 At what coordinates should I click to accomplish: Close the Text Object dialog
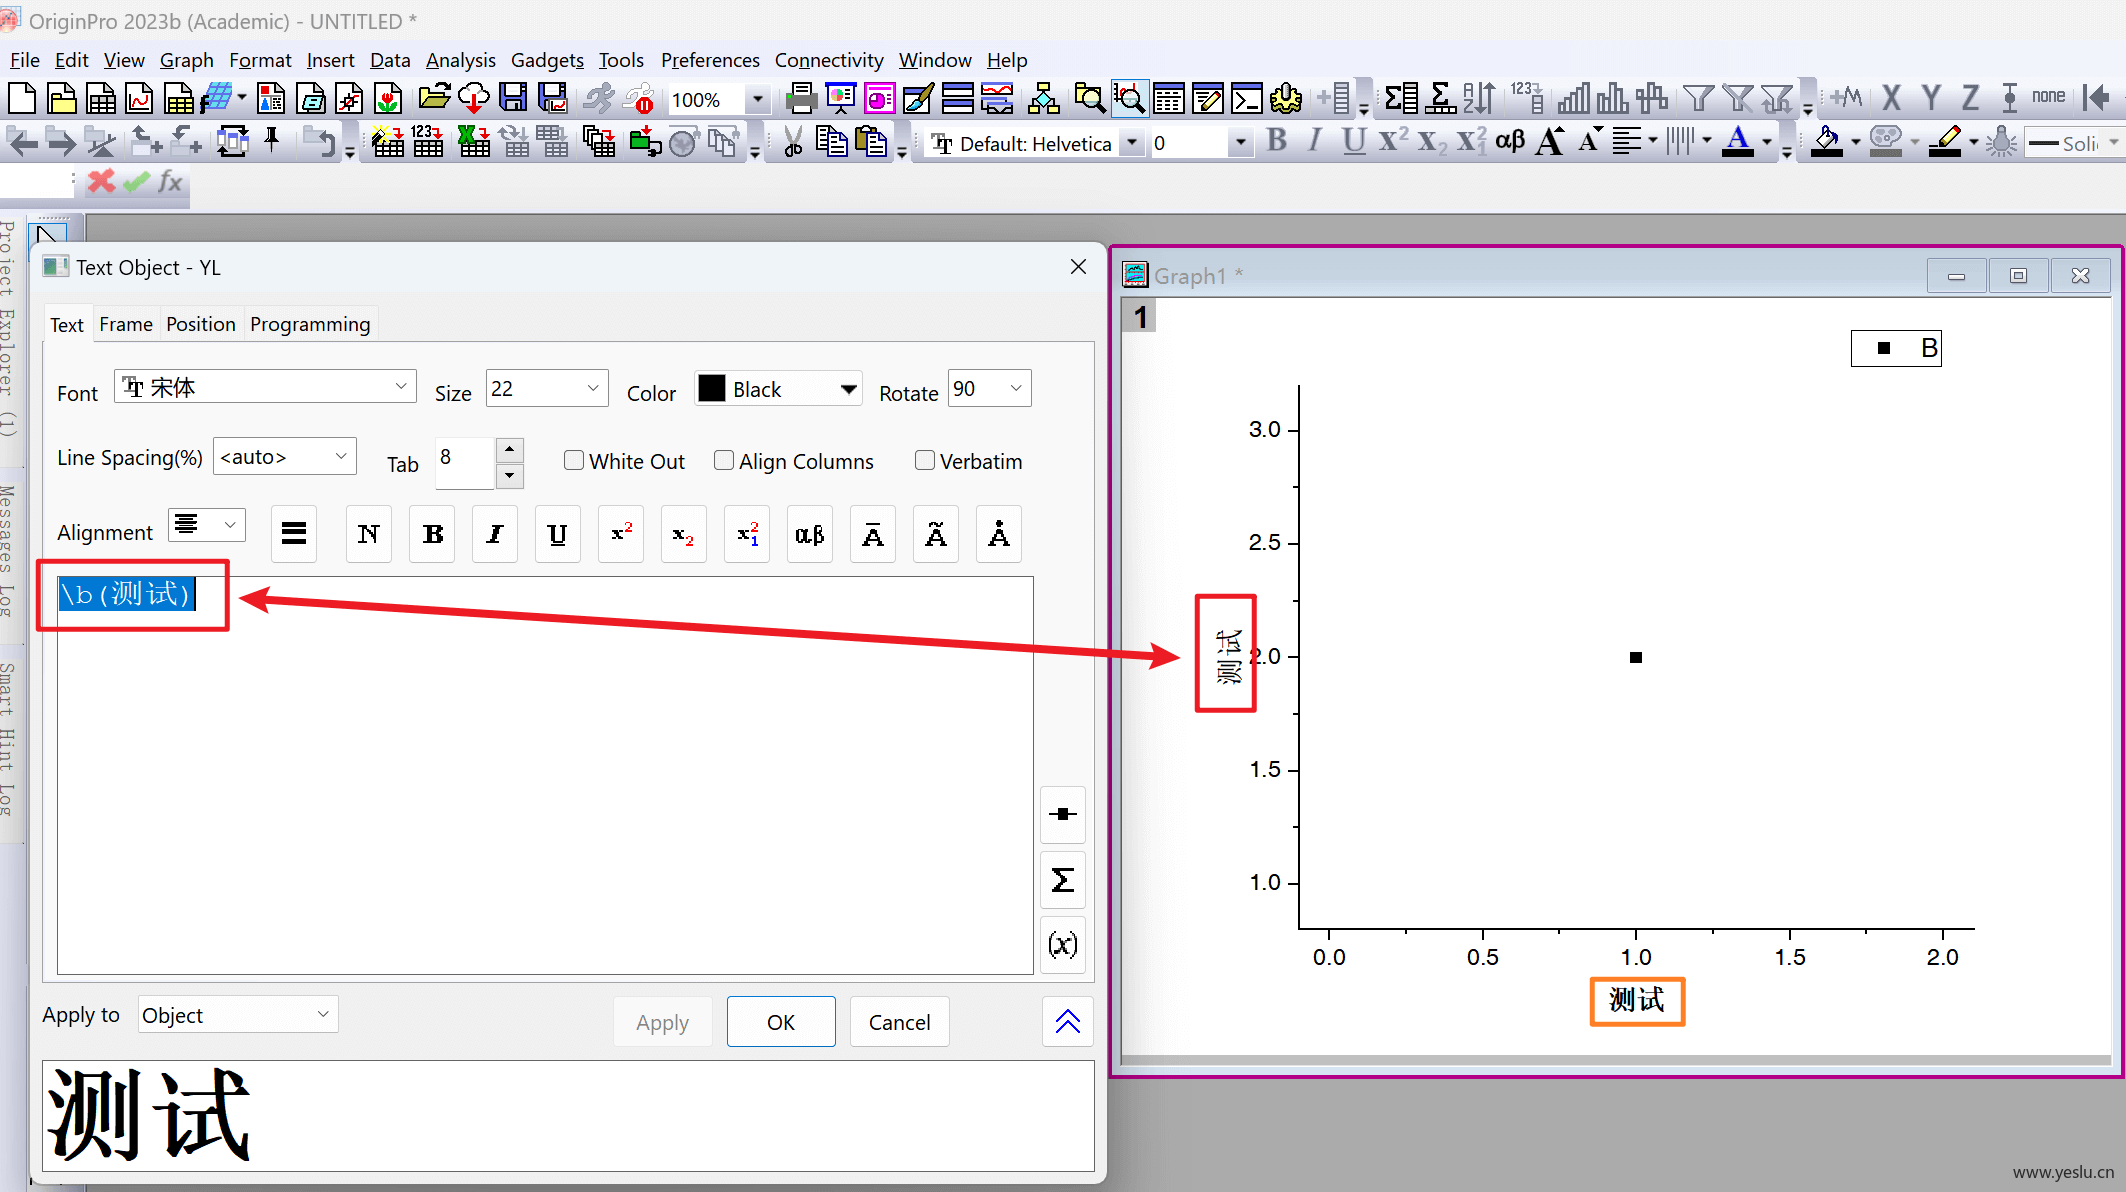tap(1078, 267)
